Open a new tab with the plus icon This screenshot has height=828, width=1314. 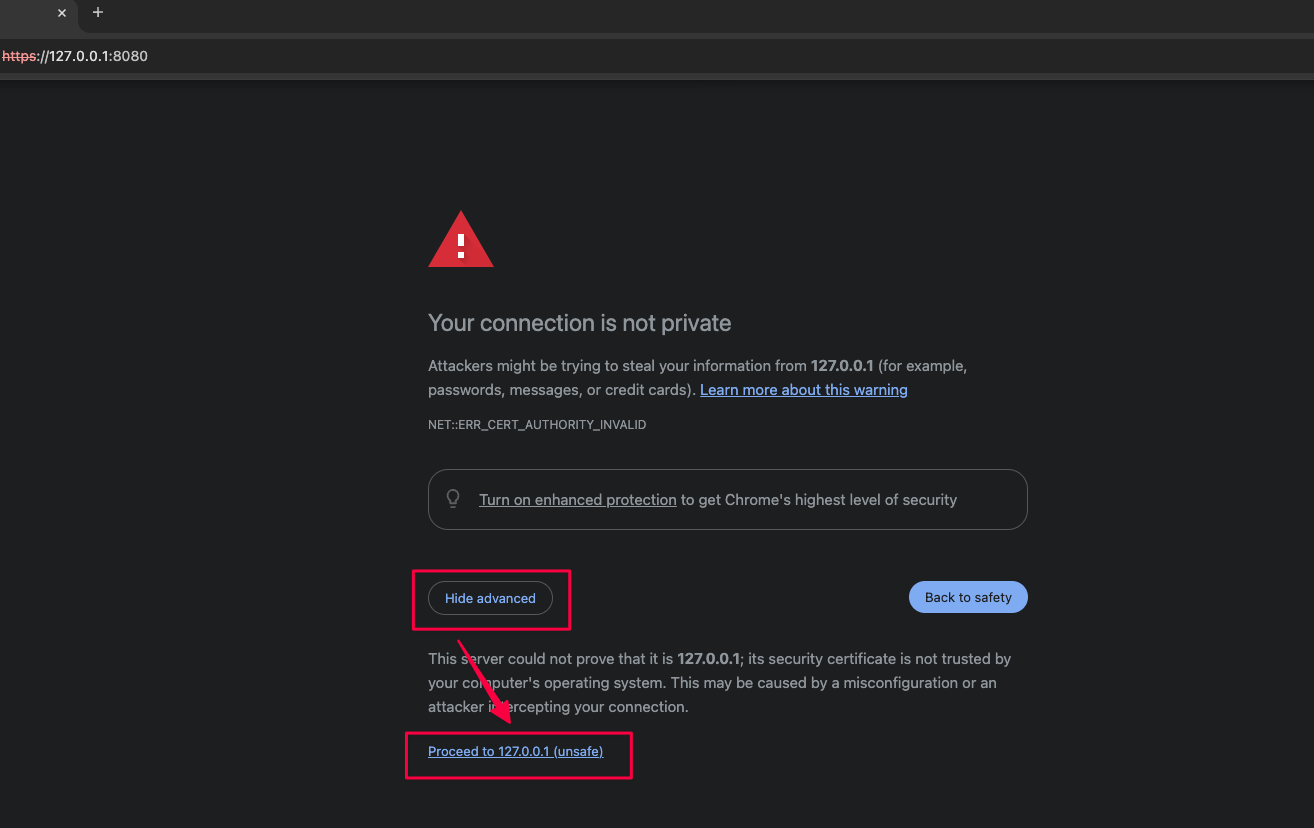97,12
